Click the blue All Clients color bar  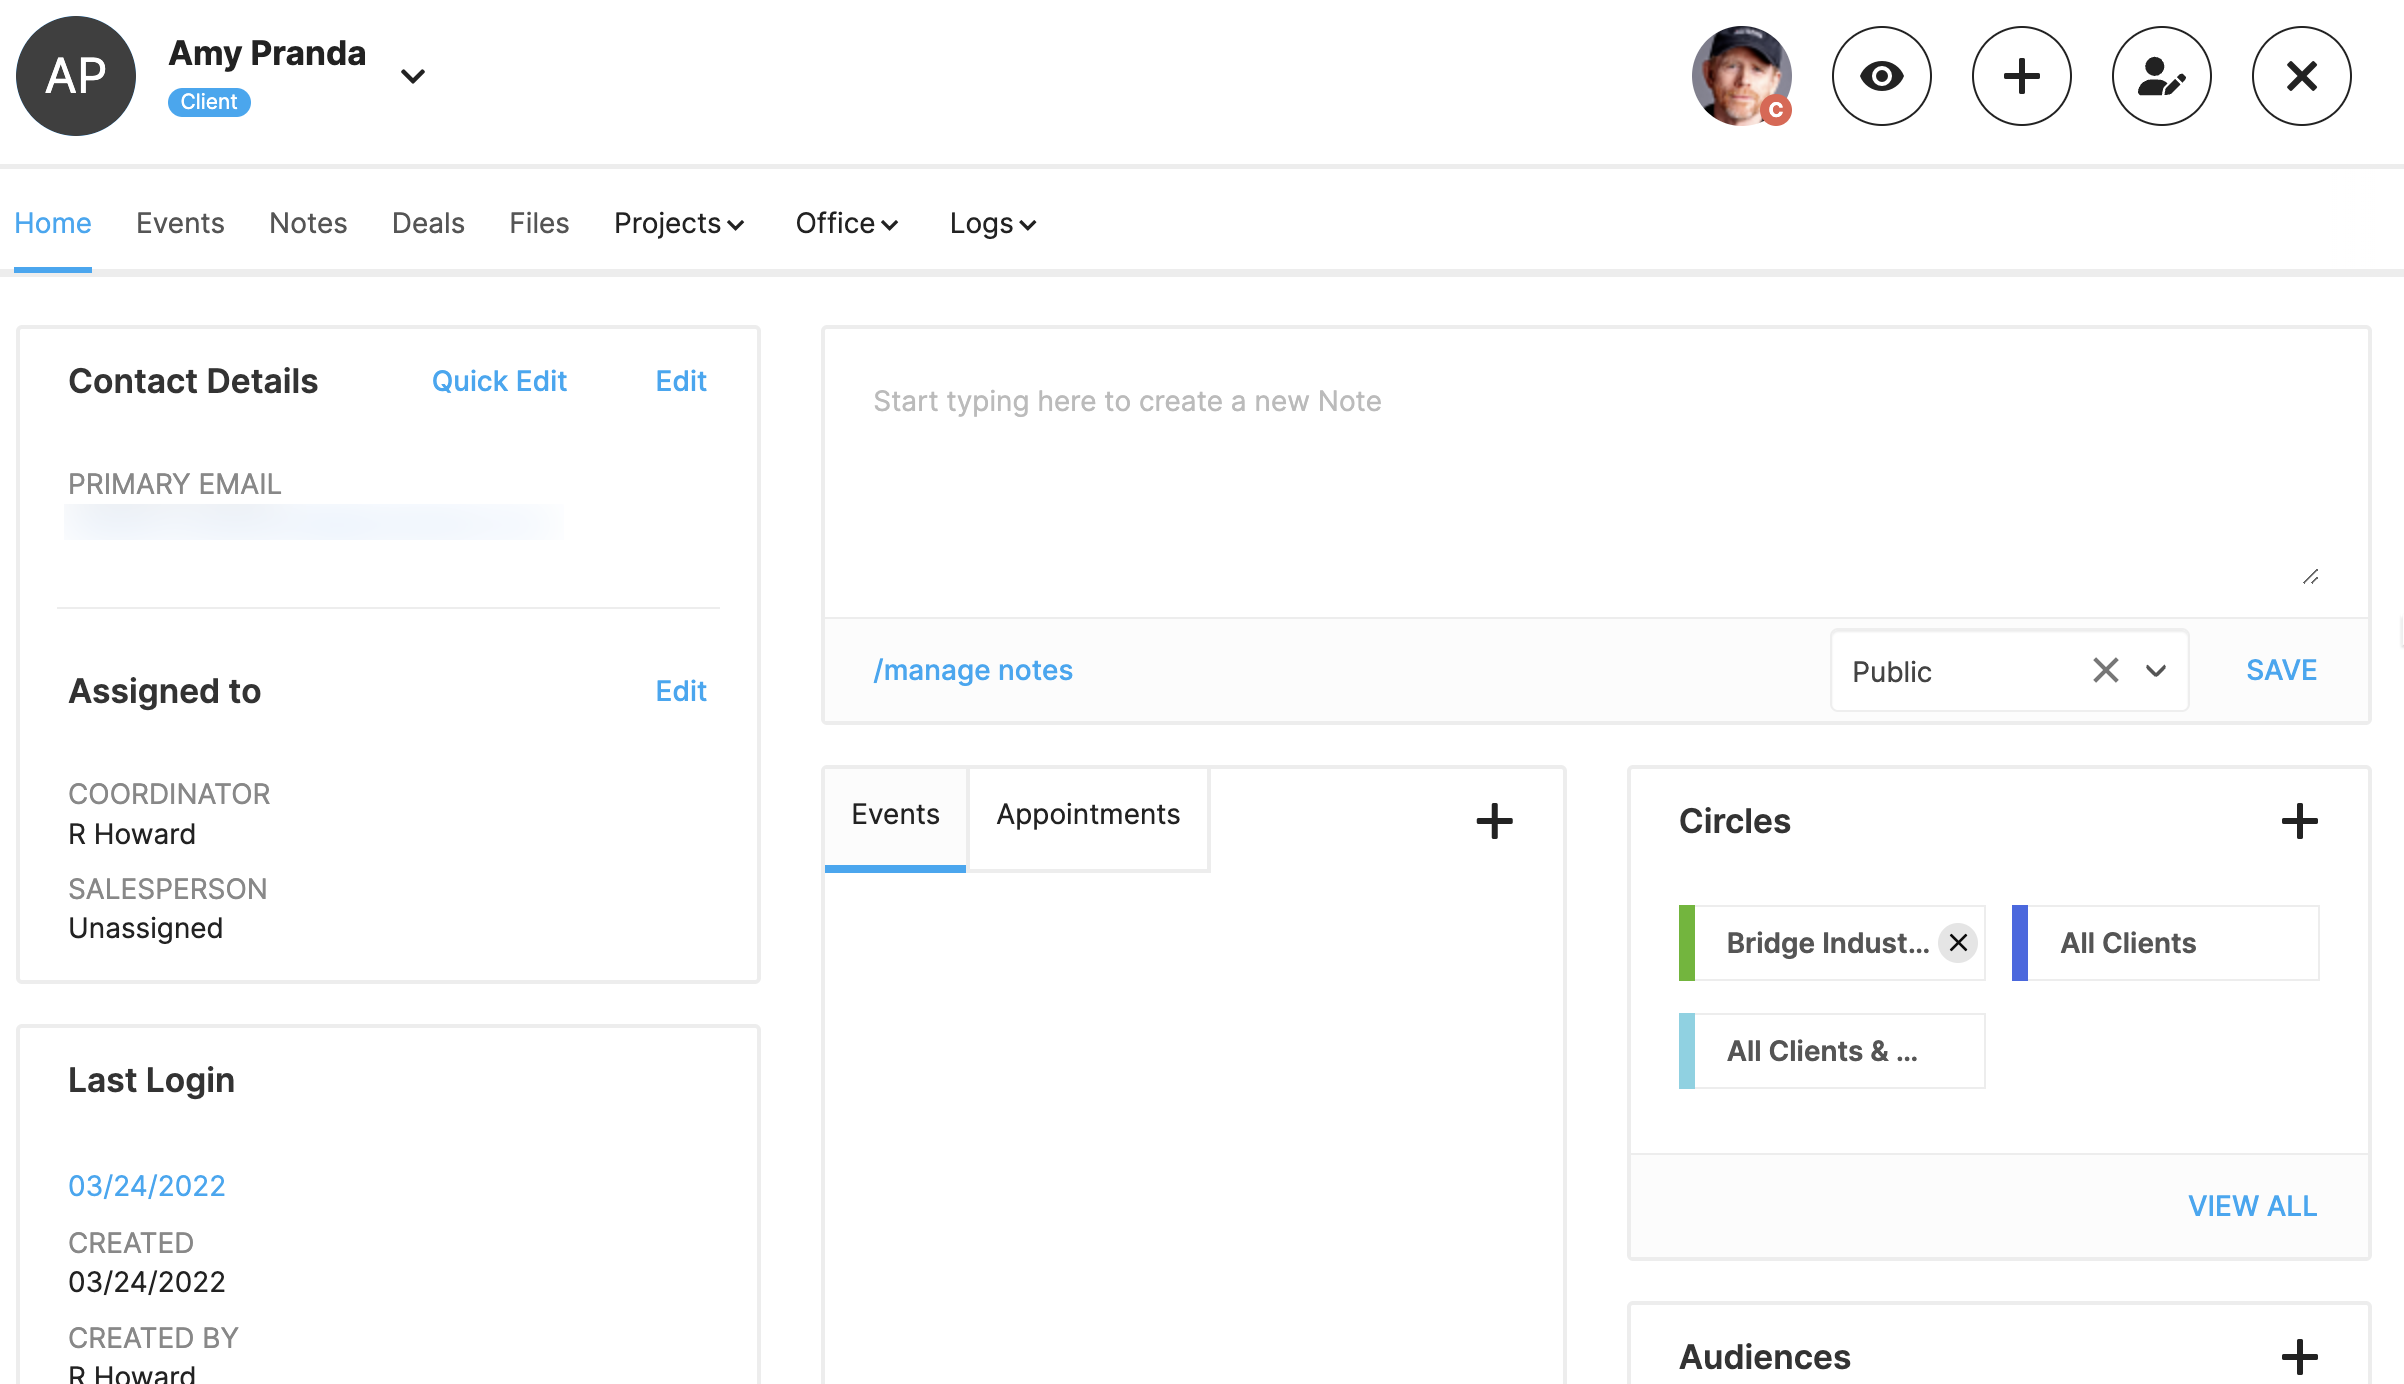click(2020, 943)
